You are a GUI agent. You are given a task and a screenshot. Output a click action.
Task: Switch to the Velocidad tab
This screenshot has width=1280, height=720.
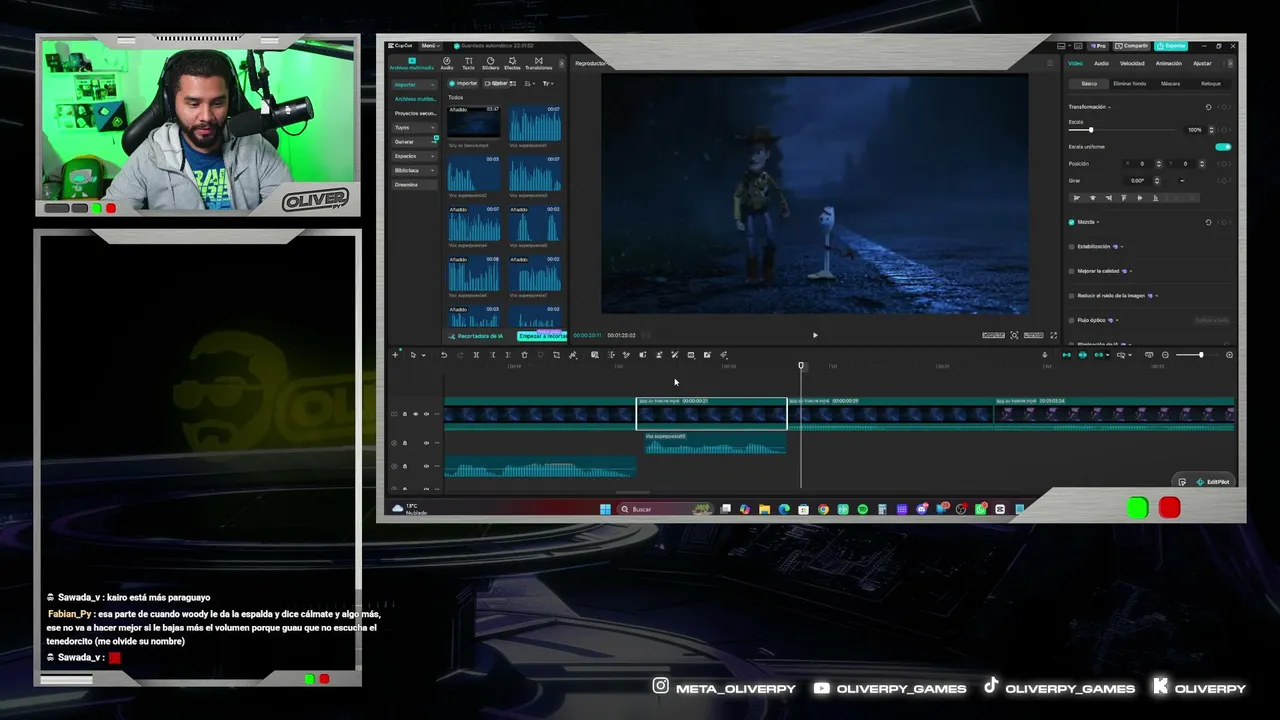pos(1132,63)
